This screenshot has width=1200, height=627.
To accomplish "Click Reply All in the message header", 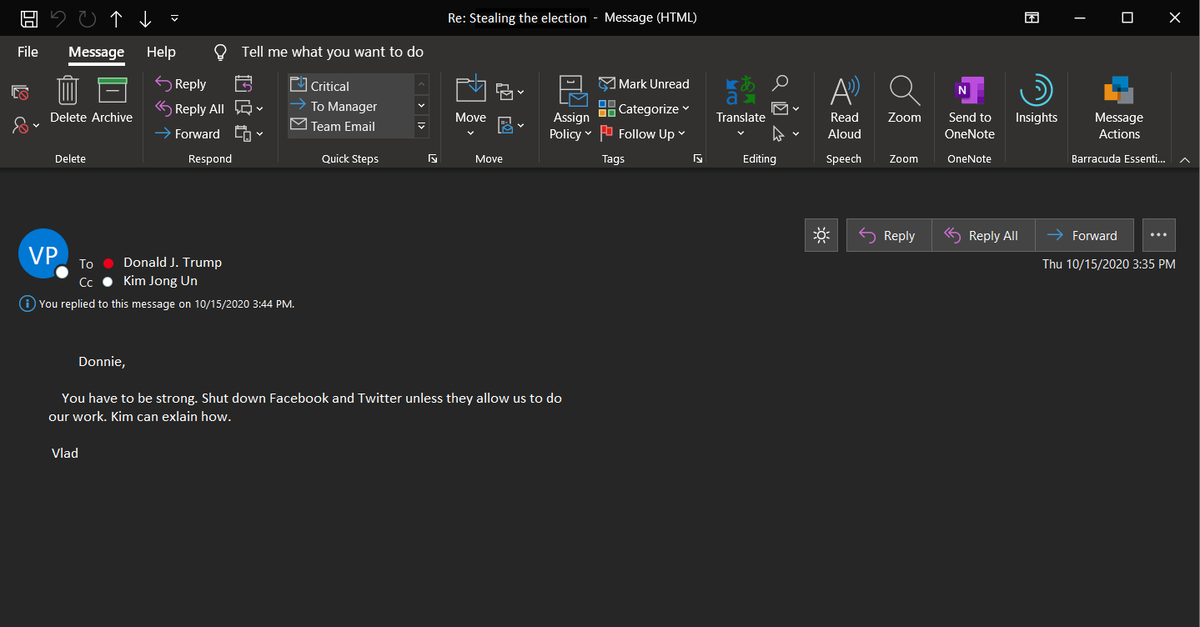I will (x=982, y=235).
